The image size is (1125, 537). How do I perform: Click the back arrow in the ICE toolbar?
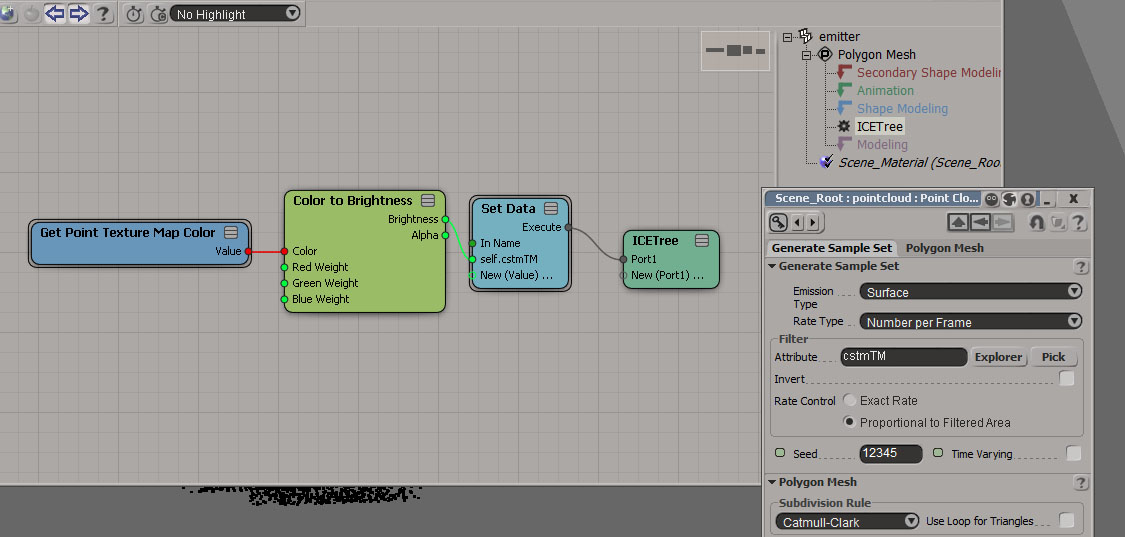[x=55, y=14]
